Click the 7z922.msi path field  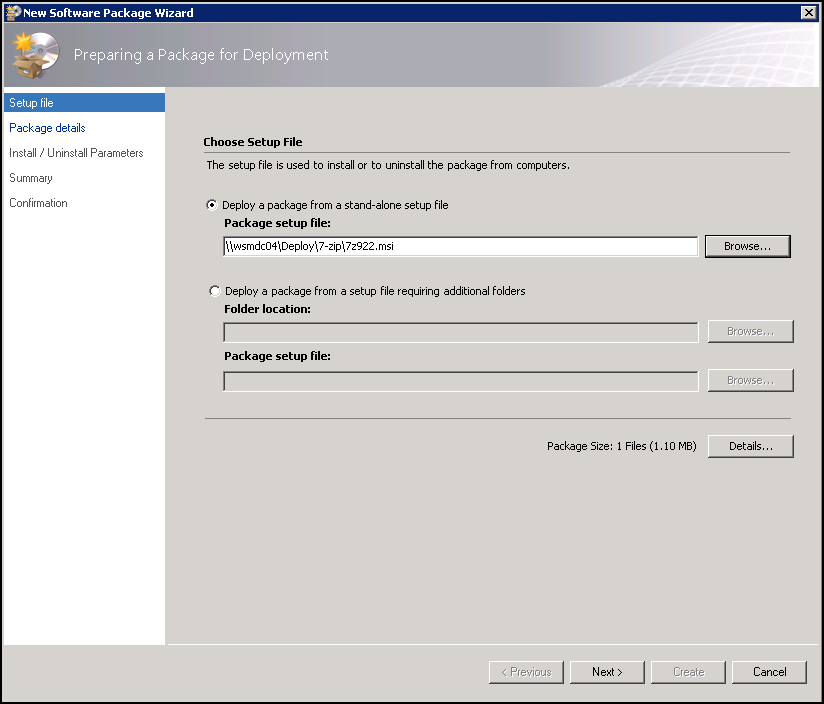pos(460,245)
